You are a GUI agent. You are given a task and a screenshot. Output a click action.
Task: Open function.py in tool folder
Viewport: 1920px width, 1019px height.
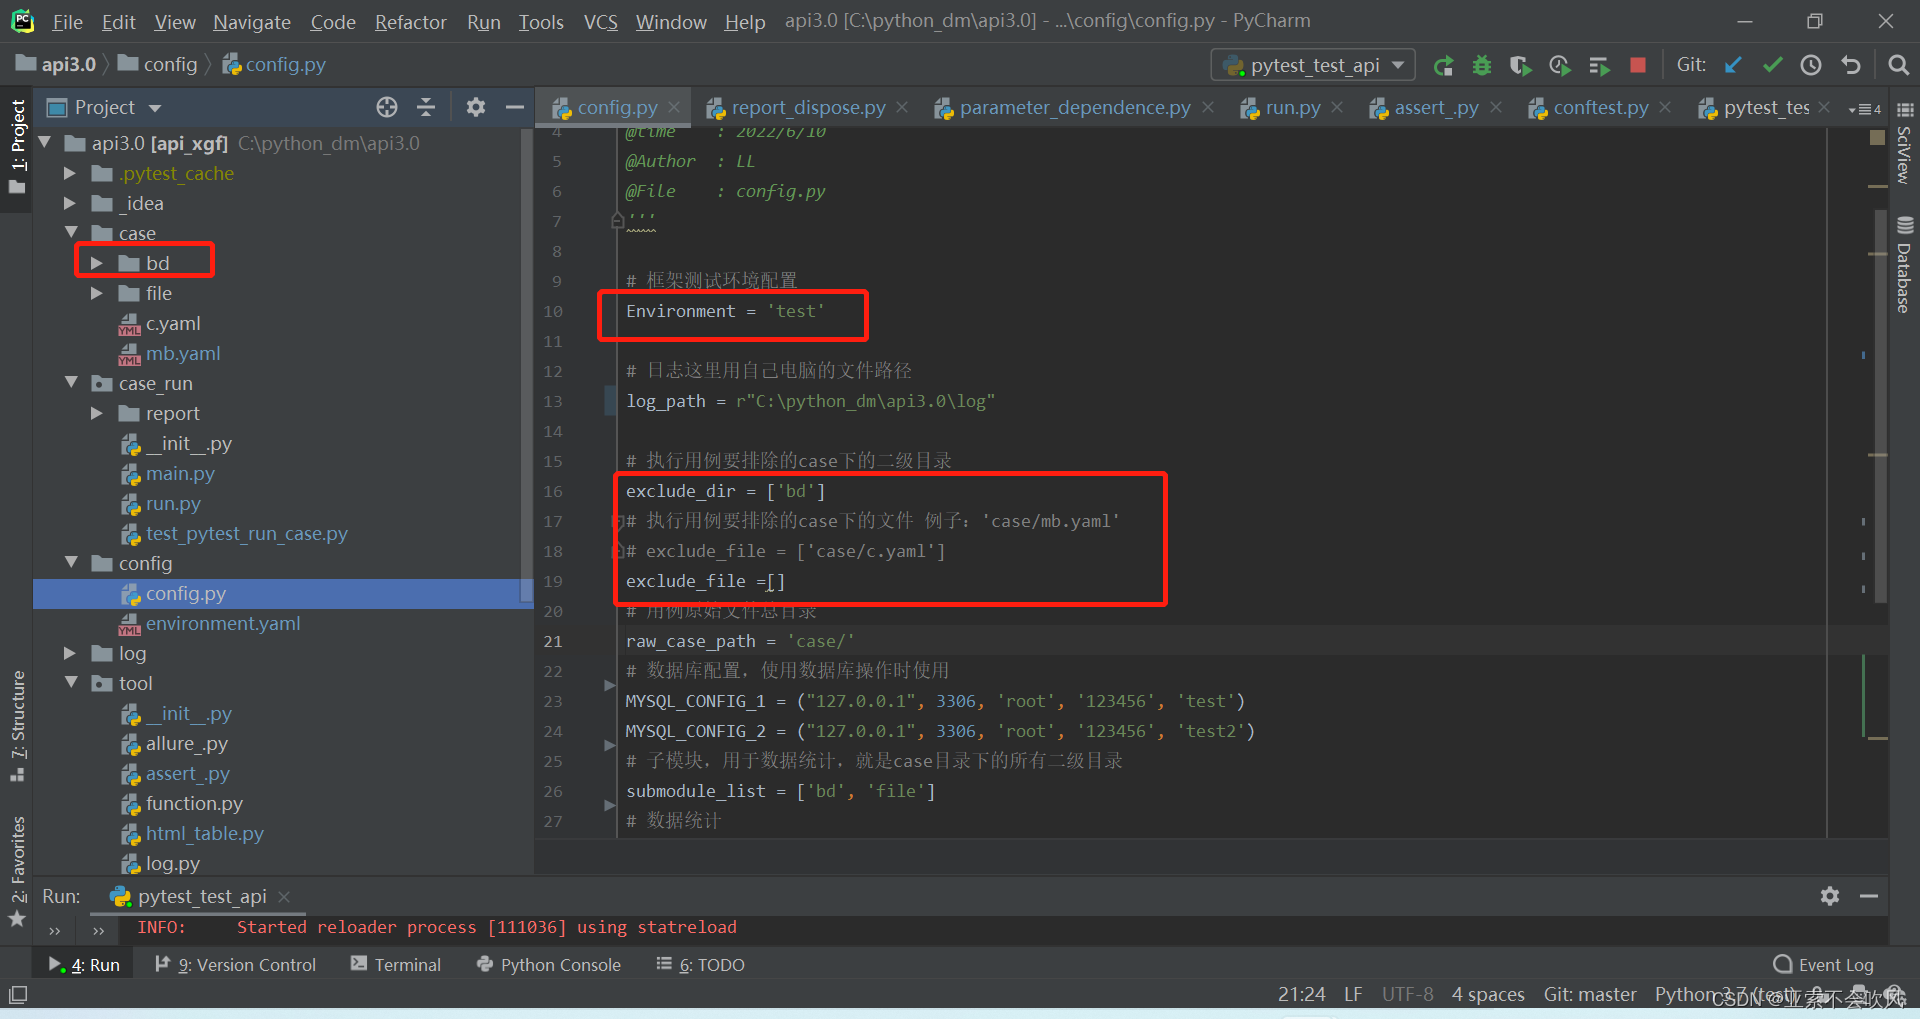(193, 803)
